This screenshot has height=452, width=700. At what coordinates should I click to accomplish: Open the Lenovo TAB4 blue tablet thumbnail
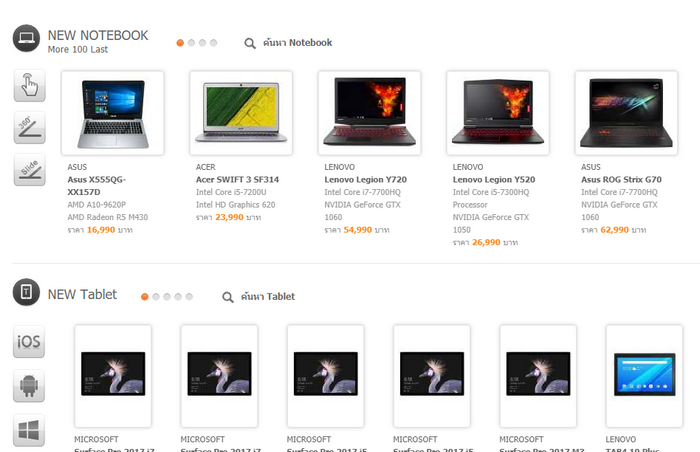coord(644,376)
